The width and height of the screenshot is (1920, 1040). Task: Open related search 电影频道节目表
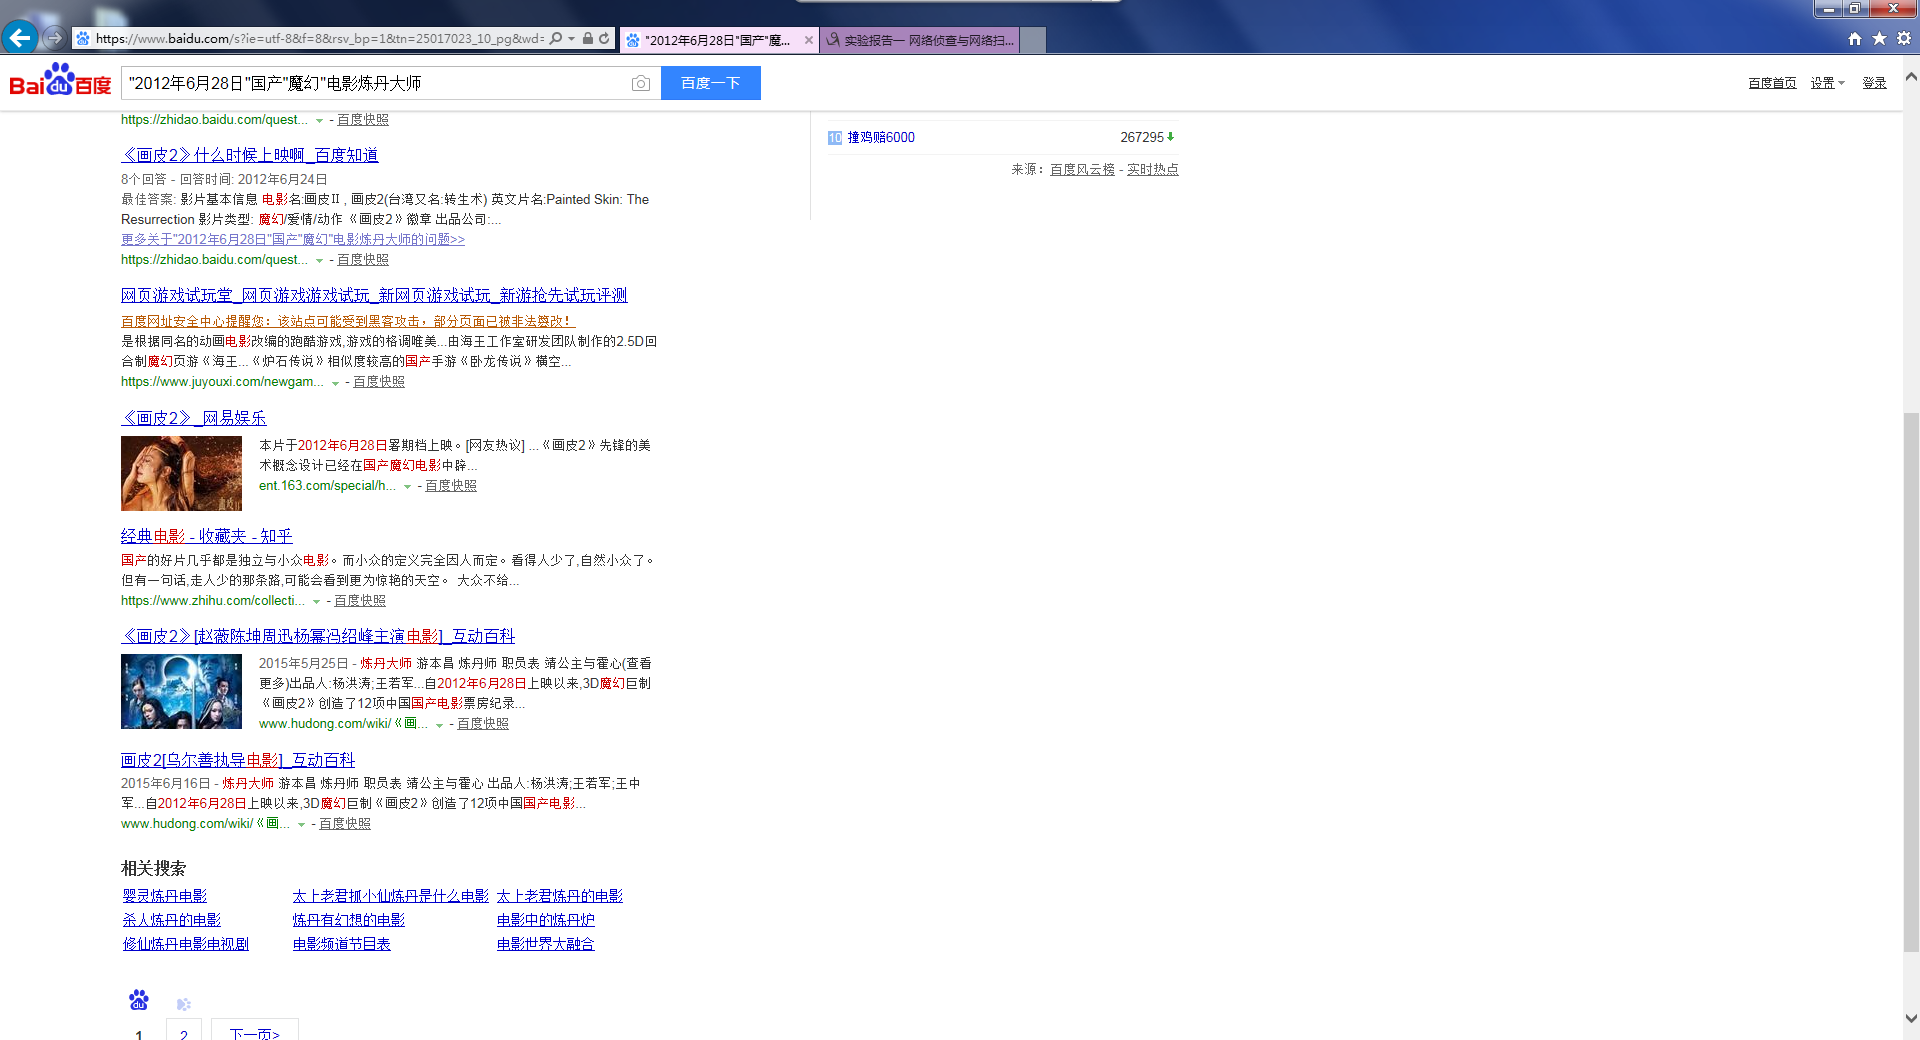click(342, 944)
